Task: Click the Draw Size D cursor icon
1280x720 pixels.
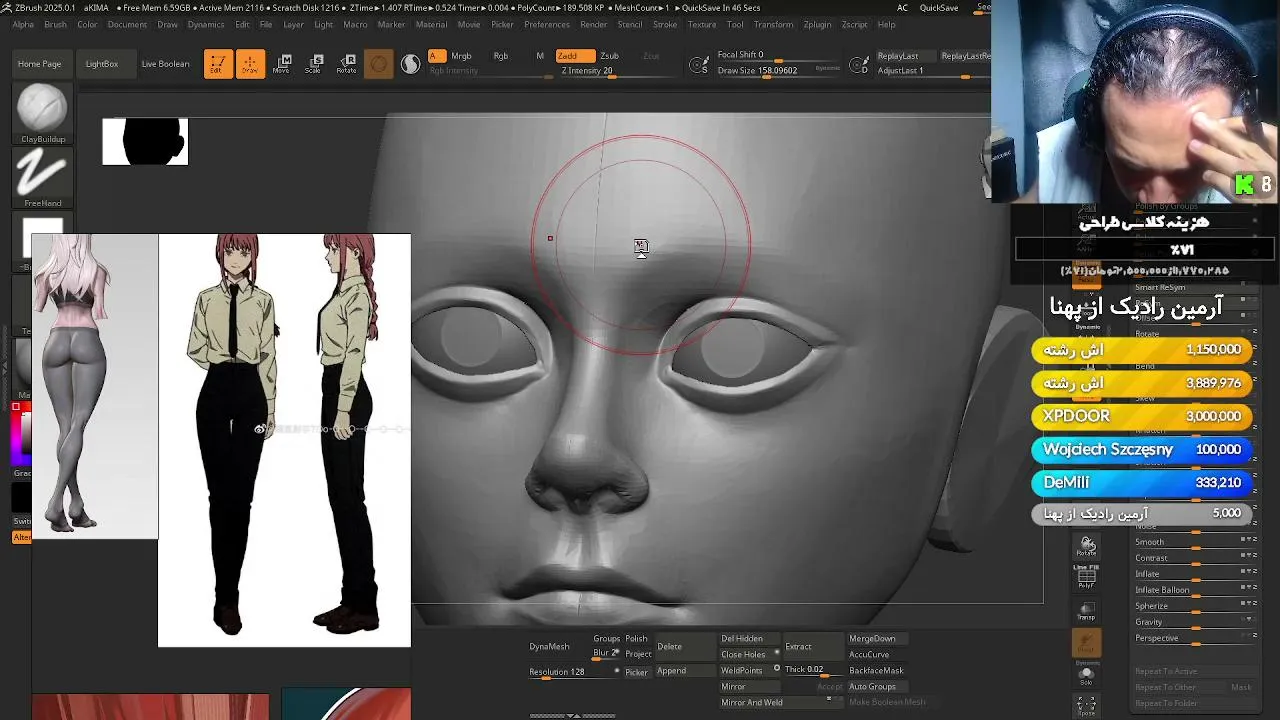Action: (859, 65)
